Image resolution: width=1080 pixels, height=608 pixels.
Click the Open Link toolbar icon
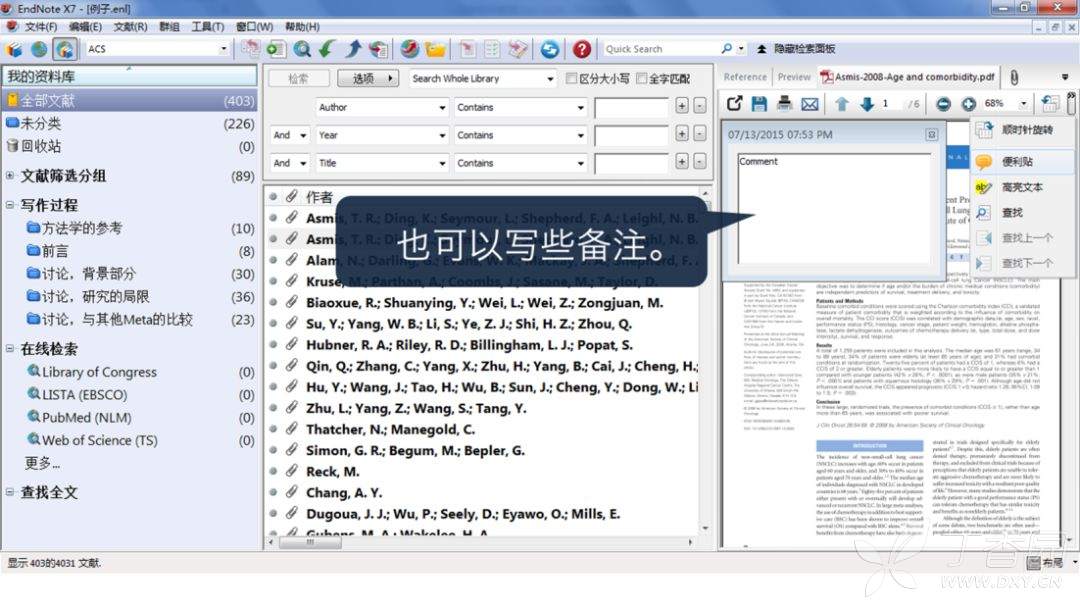[410, 49]
